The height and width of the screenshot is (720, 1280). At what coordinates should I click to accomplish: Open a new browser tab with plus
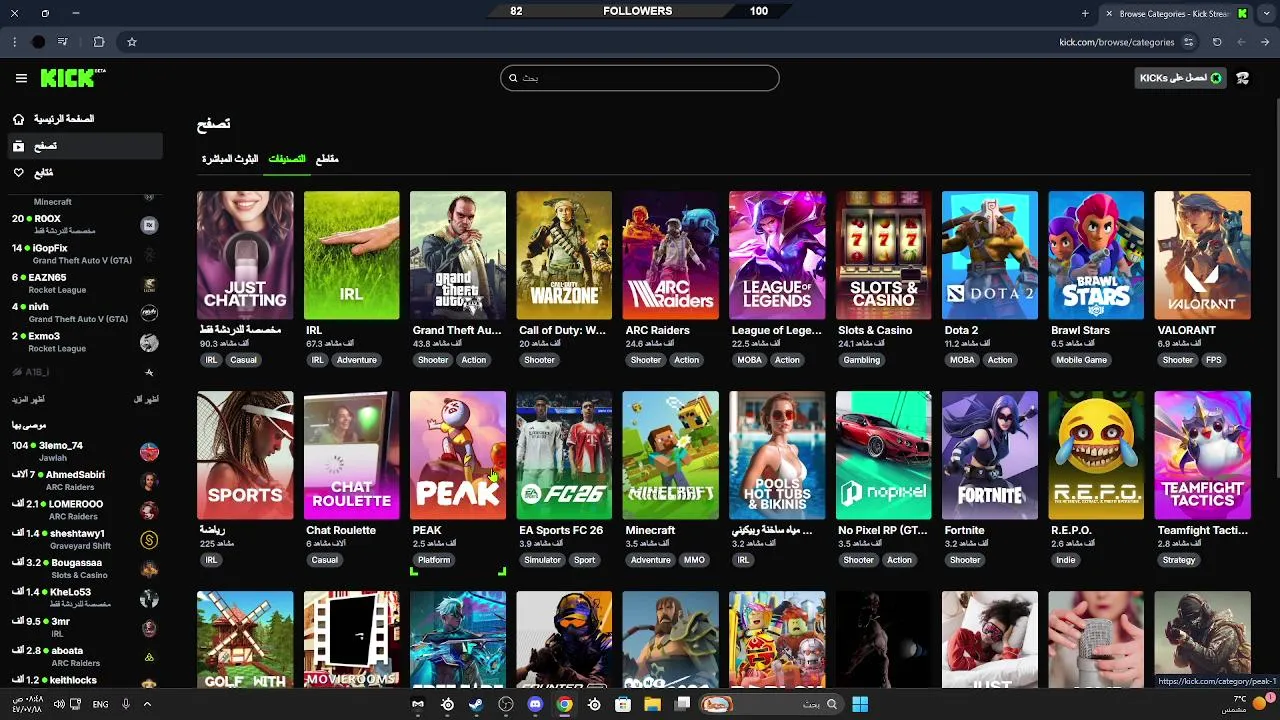pyautogui.click(x=1085, y=13)
